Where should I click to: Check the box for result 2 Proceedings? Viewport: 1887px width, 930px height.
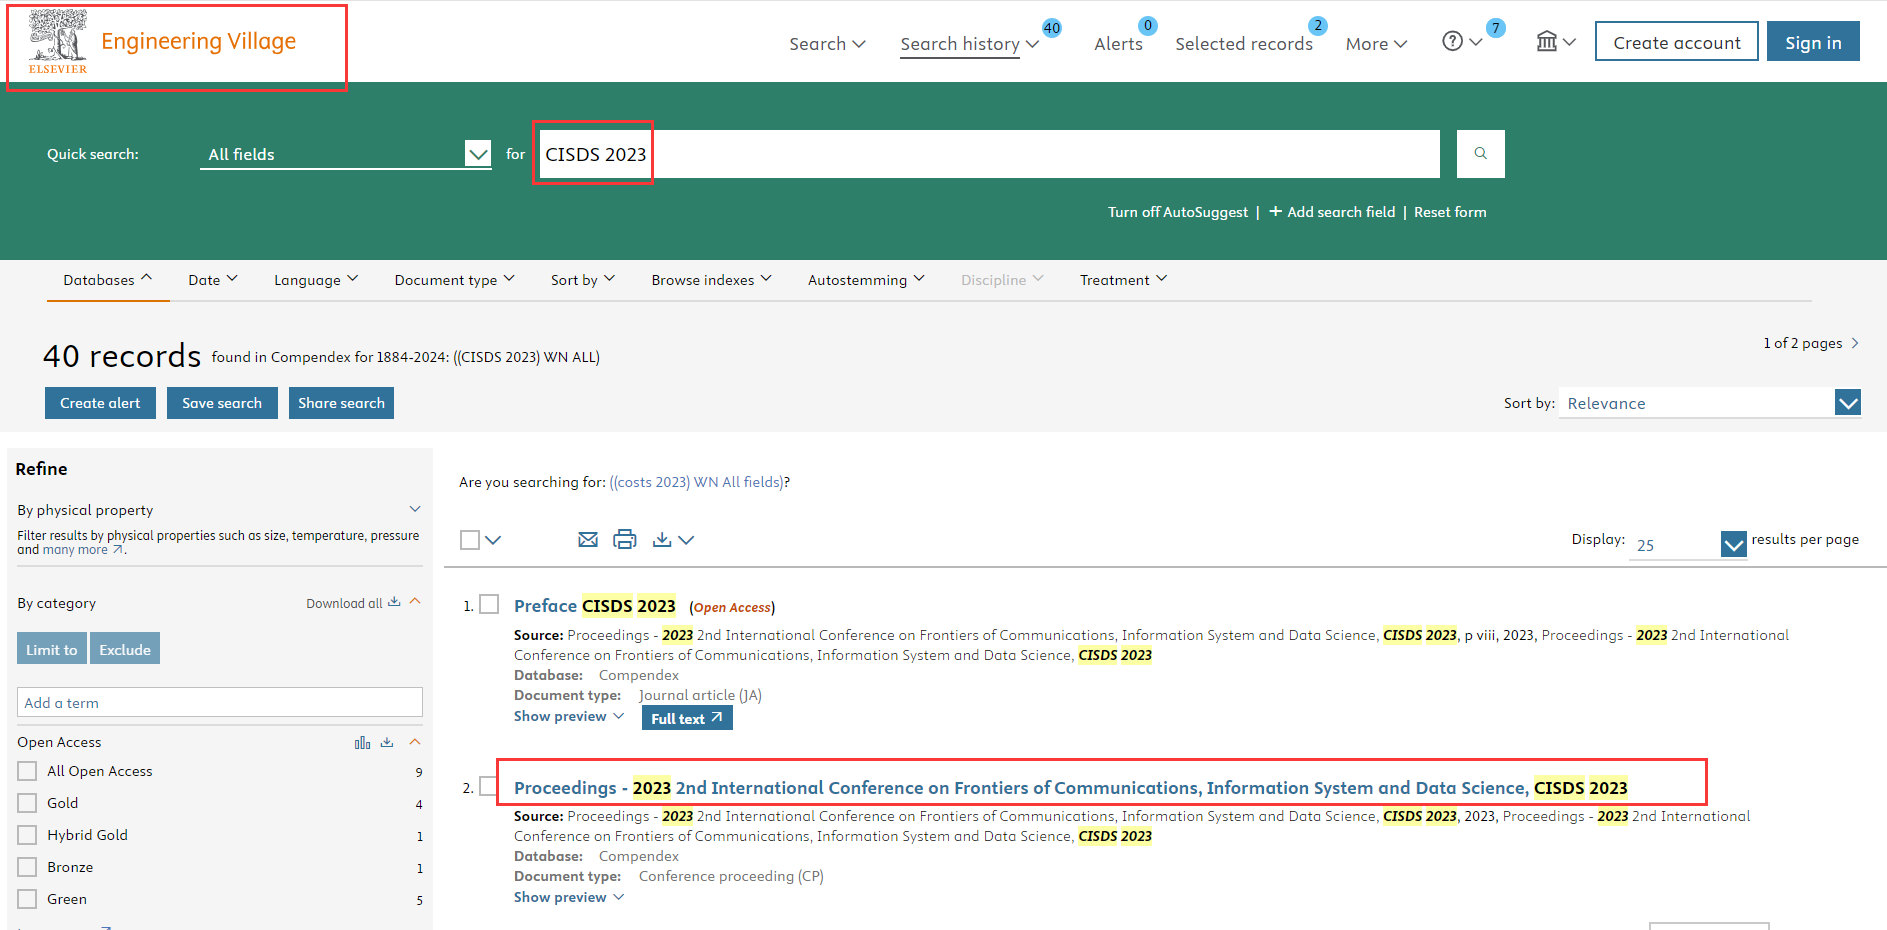coord(488,786)
